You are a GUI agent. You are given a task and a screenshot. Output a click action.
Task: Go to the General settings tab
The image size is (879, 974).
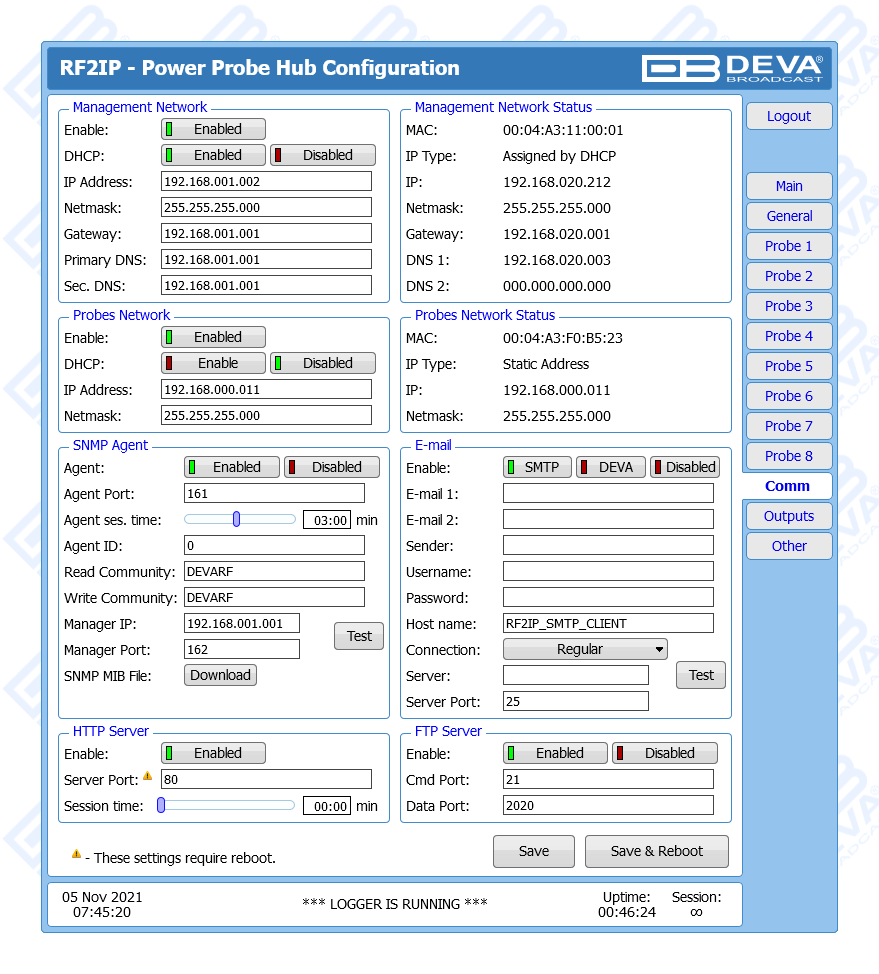click(789, 216)
